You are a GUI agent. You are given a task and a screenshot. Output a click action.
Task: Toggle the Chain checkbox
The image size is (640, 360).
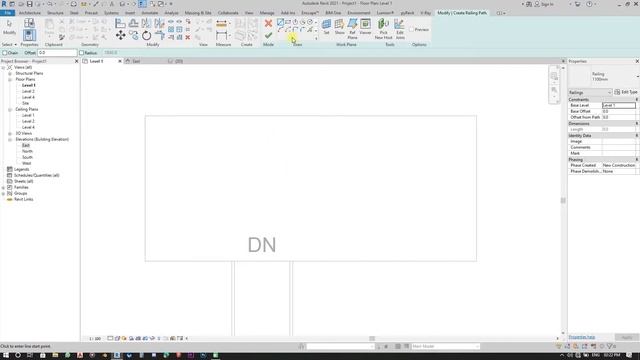pyautogui.click(x=5, y=53)
